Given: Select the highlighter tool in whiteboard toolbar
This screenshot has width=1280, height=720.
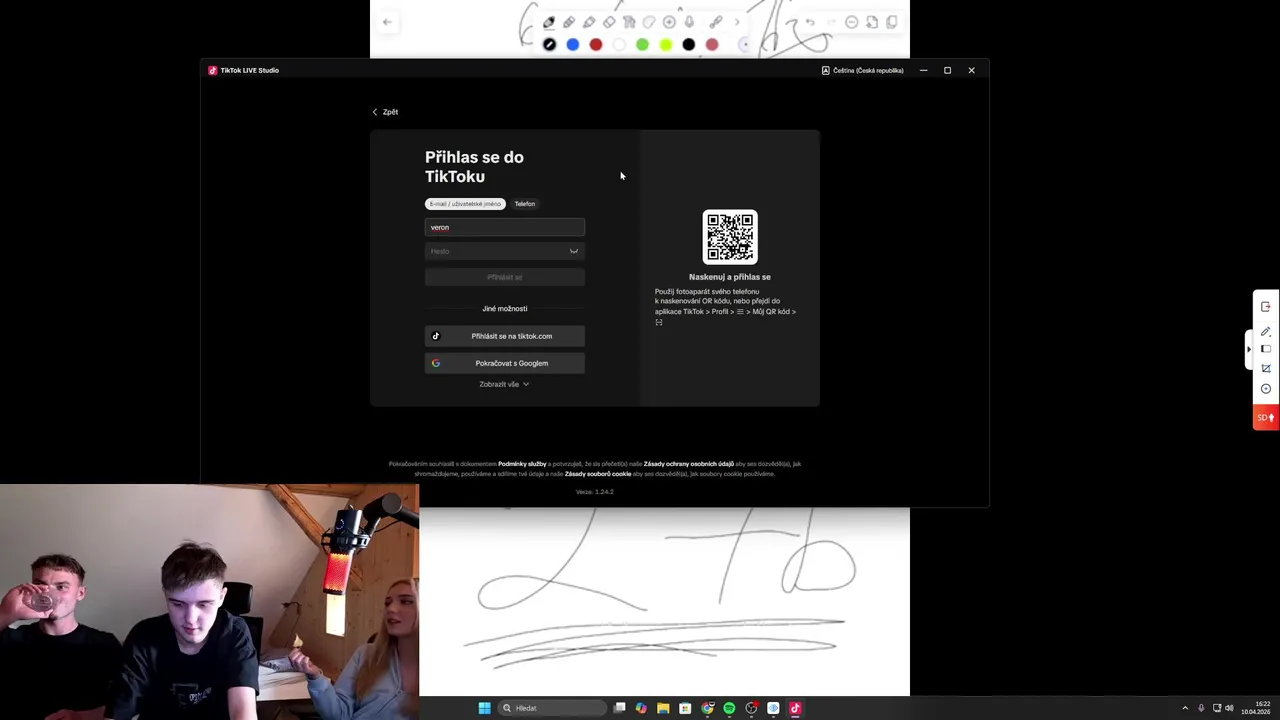Looking at the screenshot, I should pyautogui.click(x=589, y=22).
